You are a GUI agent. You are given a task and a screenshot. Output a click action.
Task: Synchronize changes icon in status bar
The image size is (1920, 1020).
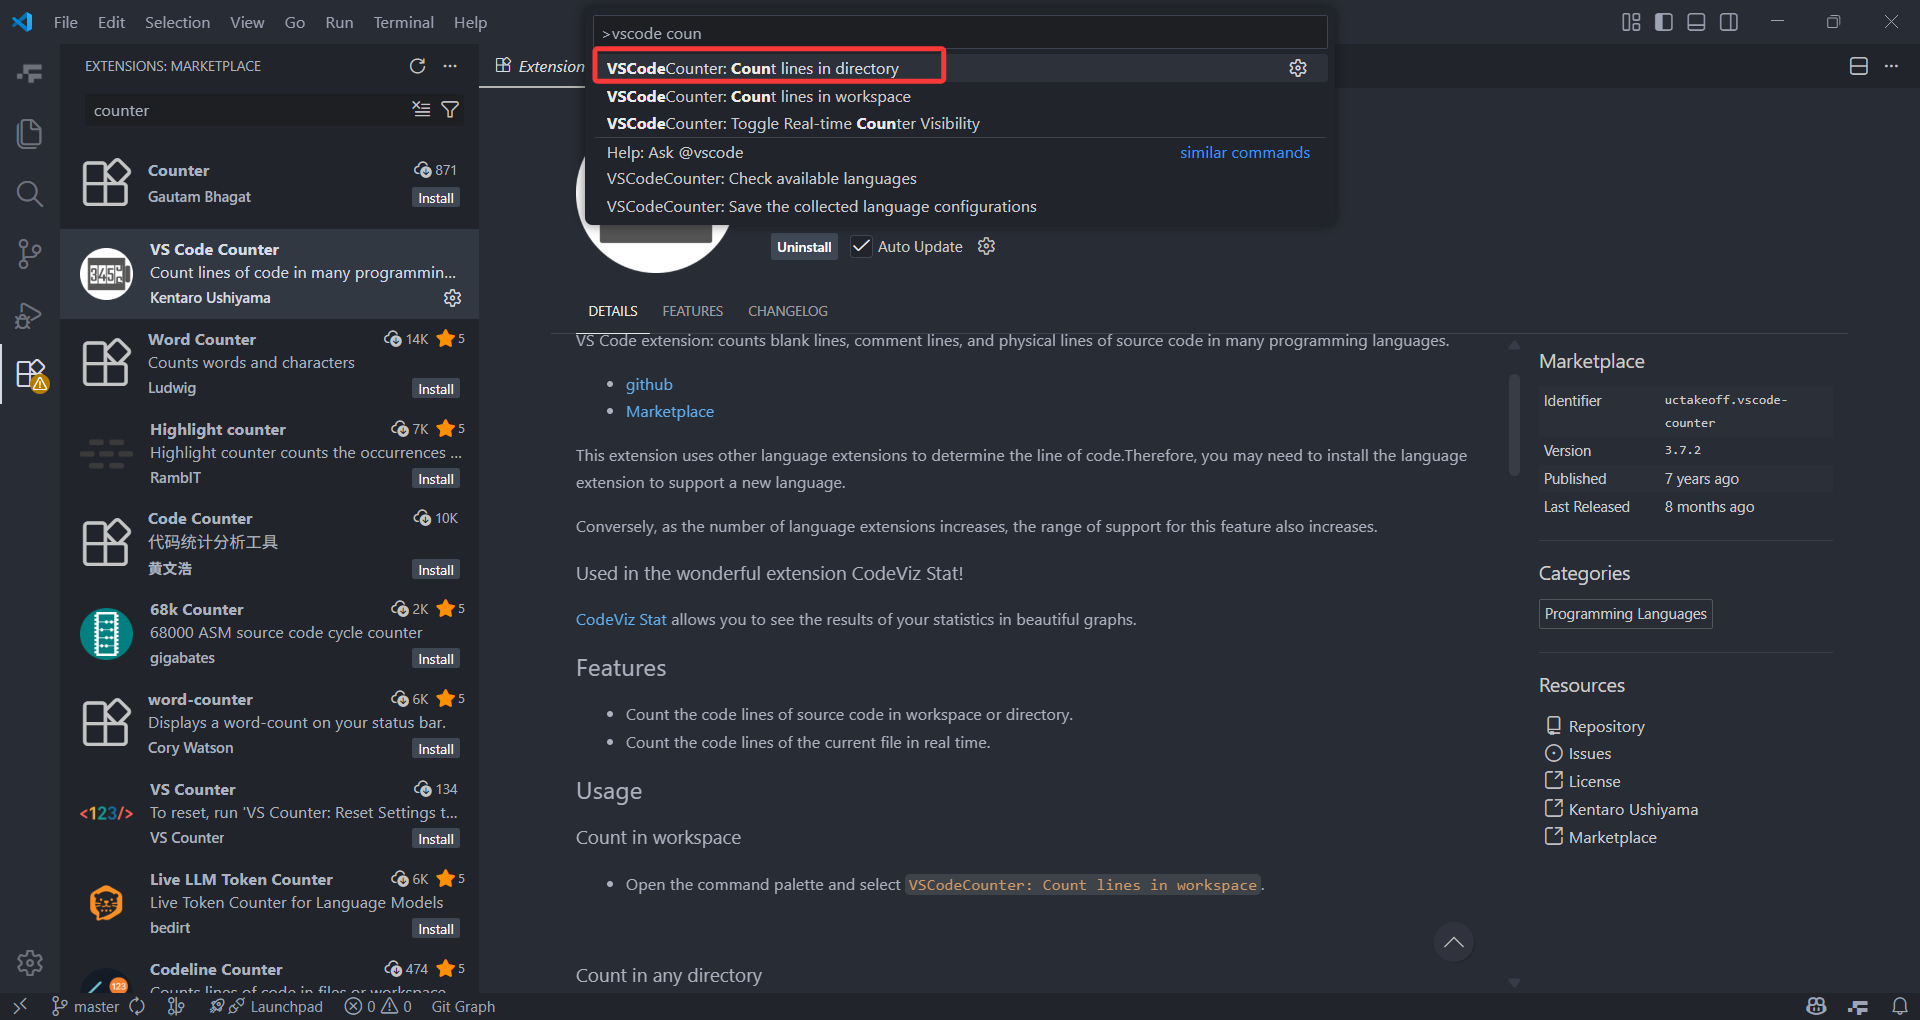point(137,1006)
